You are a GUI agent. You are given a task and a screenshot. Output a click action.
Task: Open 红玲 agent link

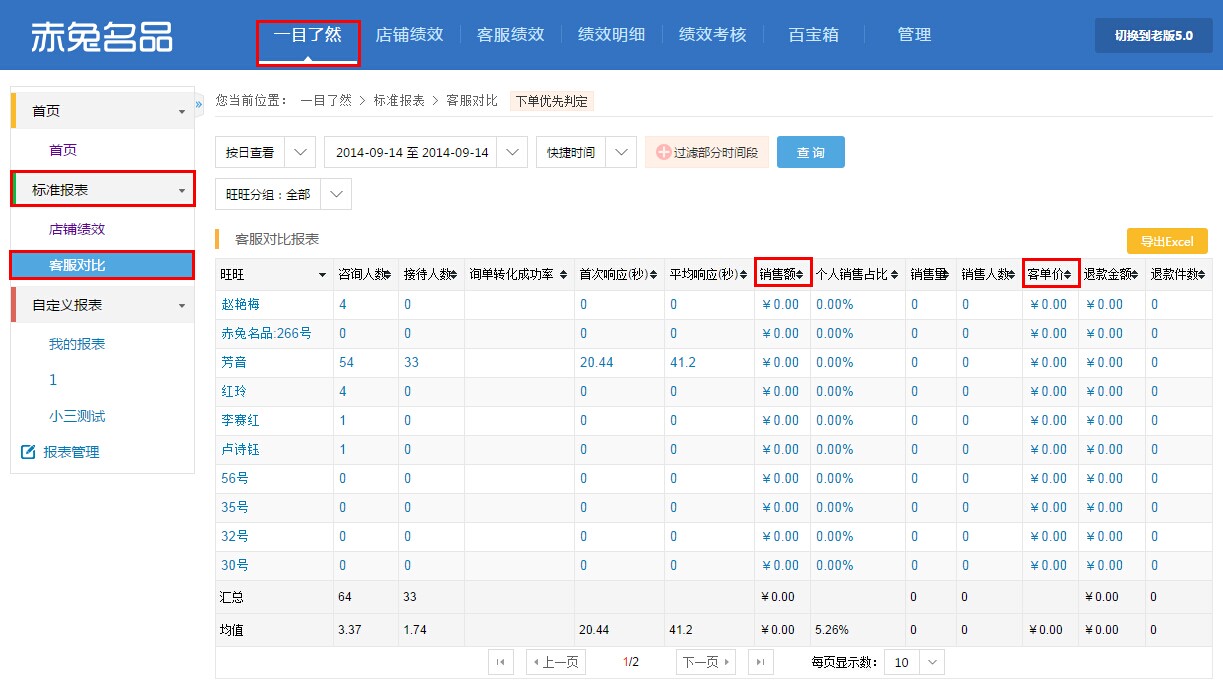tap(234, 391)
